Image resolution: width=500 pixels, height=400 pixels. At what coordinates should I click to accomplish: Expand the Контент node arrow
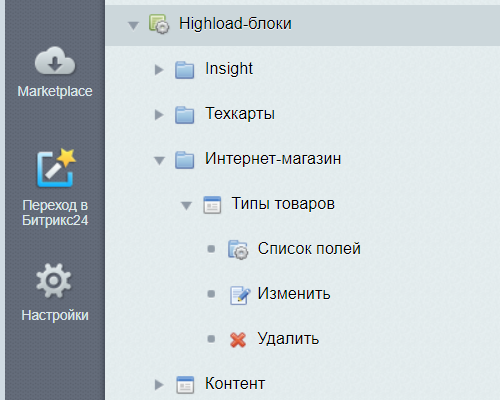click(159, 385)
